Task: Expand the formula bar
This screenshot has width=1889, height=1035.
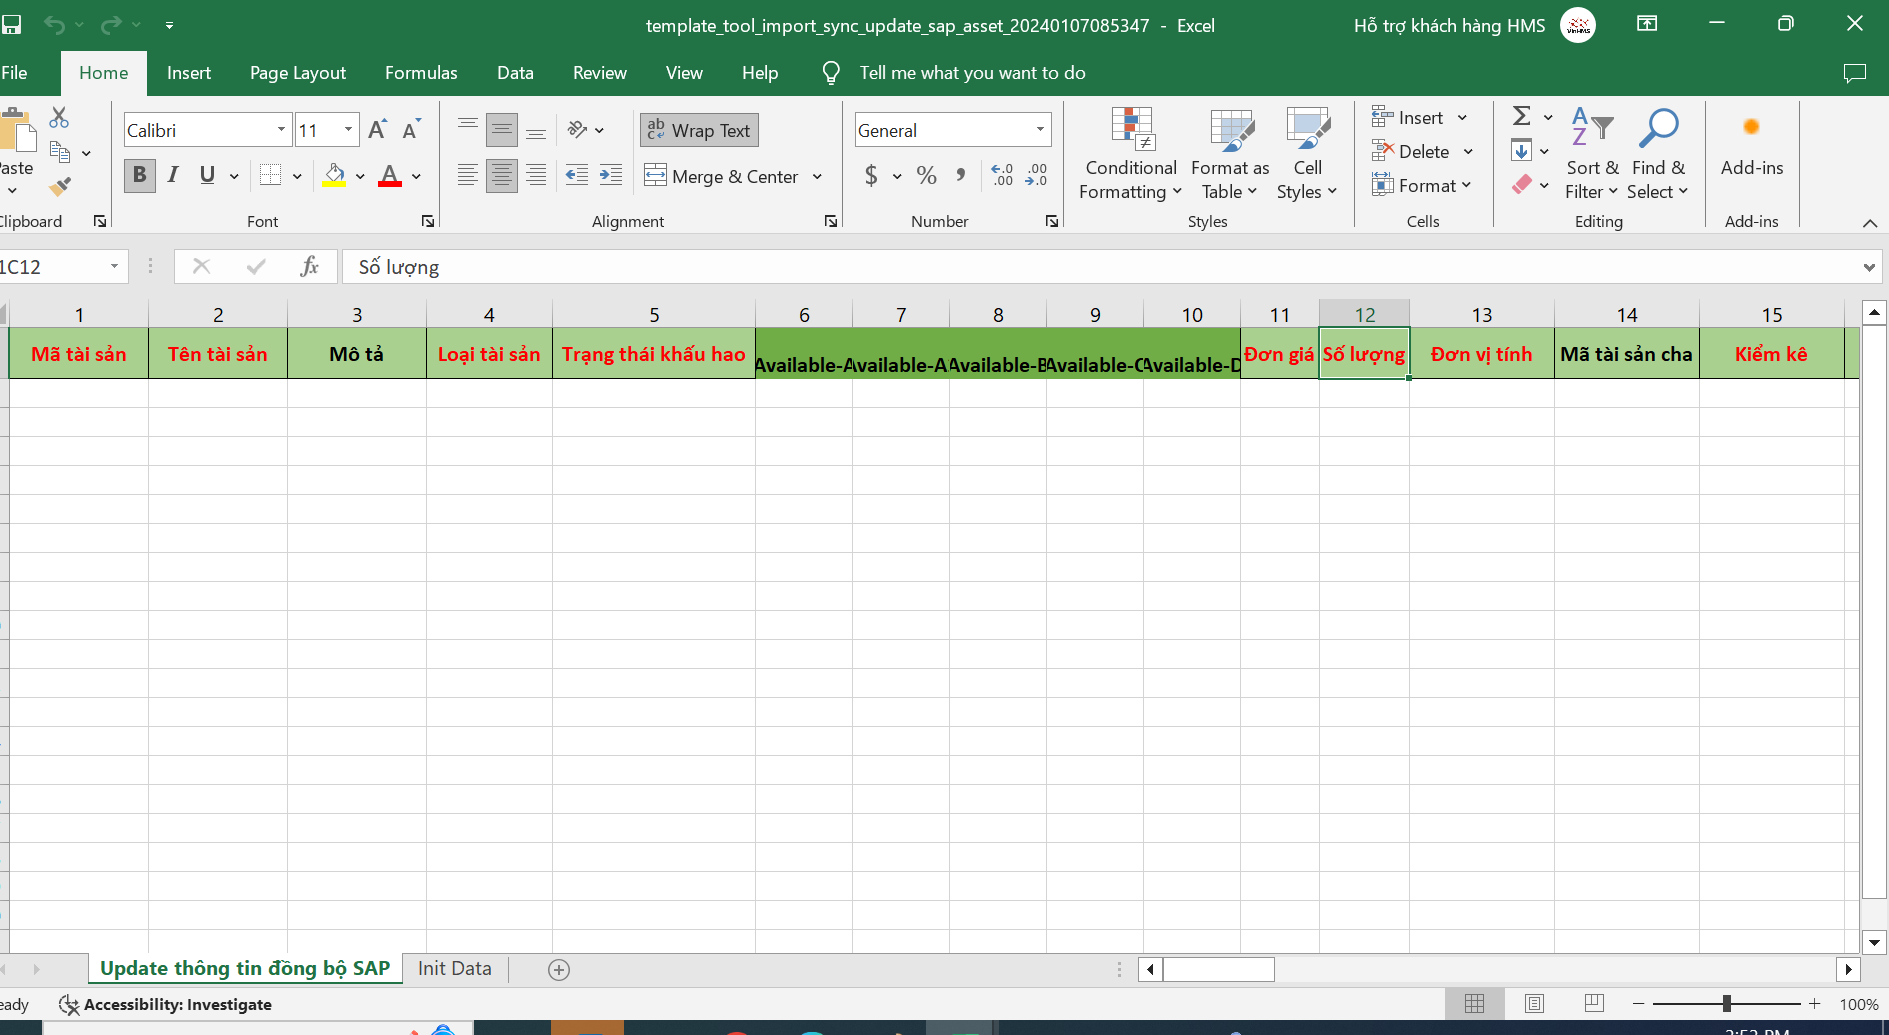Action: pos(1868,267)
